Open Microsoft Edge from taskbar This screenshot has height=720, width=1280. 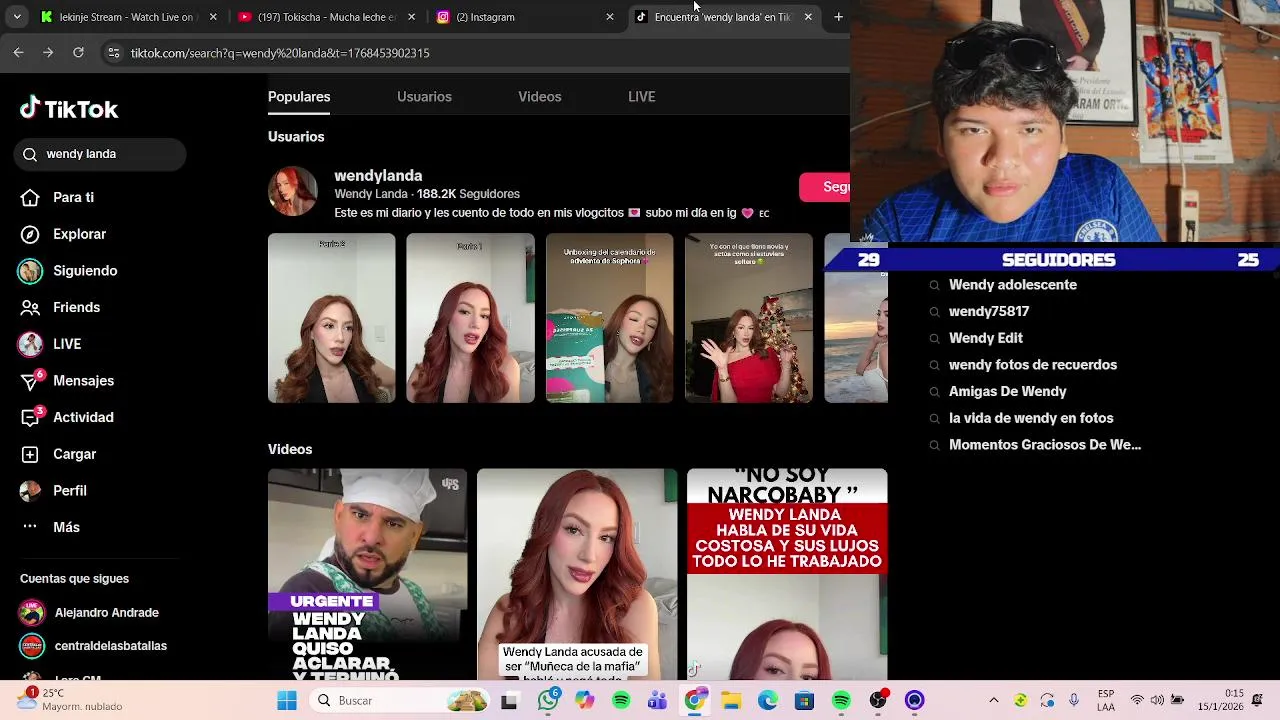coord(768,701)
